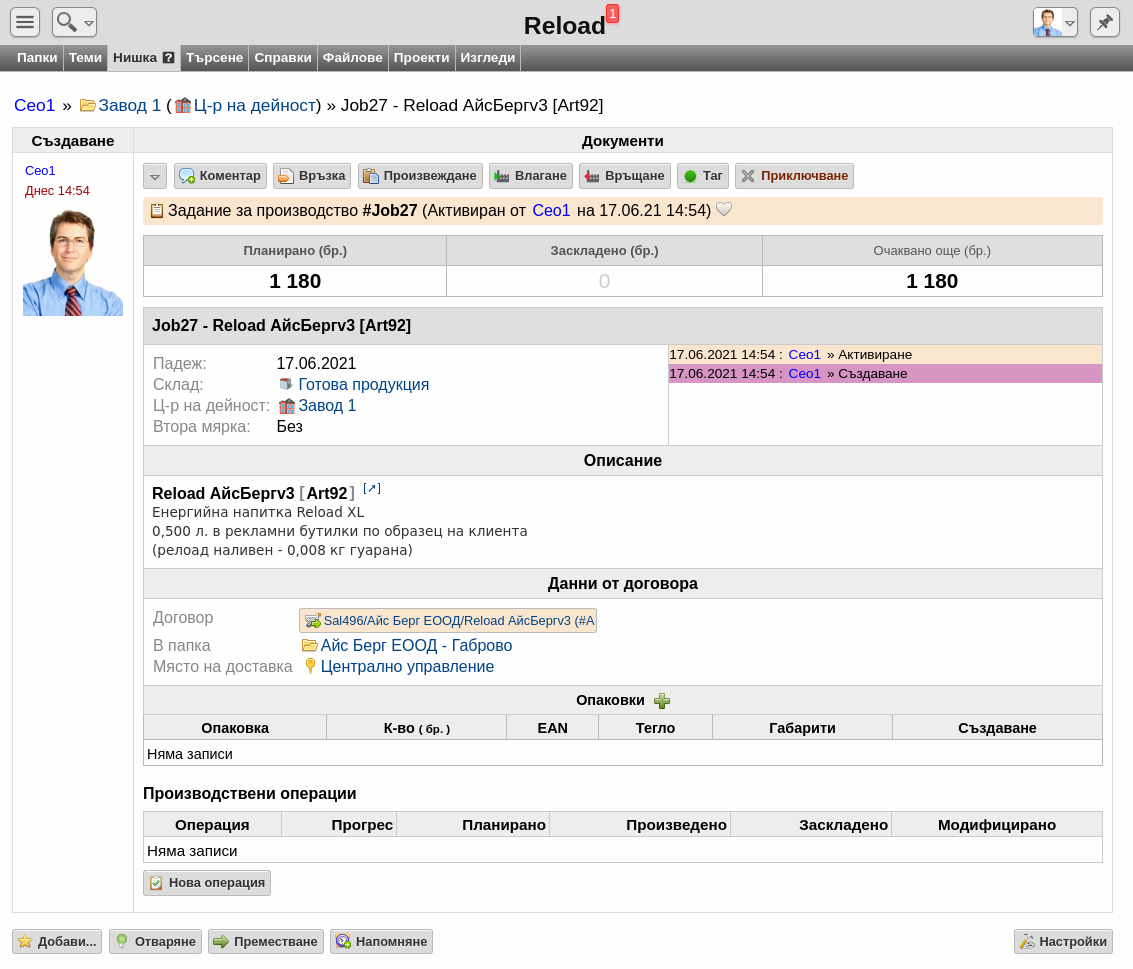The width and height of the screenshot is (1133, 969).
Task: Click the pin icon at top right
Action: pos(1104,22)
